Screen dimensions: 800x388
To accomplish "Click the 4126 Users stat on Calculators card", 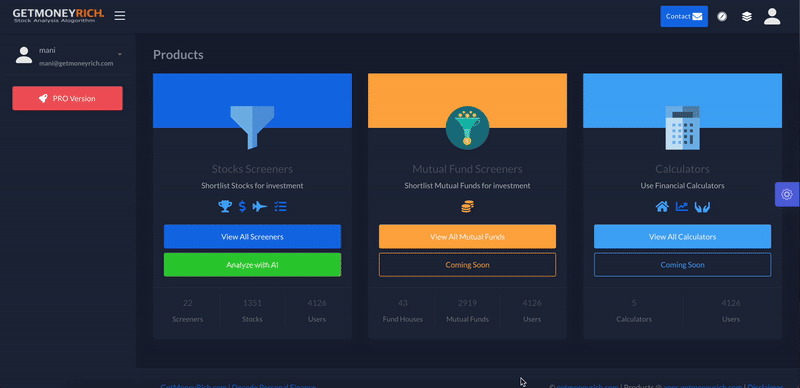I will (x=731, y=311).
